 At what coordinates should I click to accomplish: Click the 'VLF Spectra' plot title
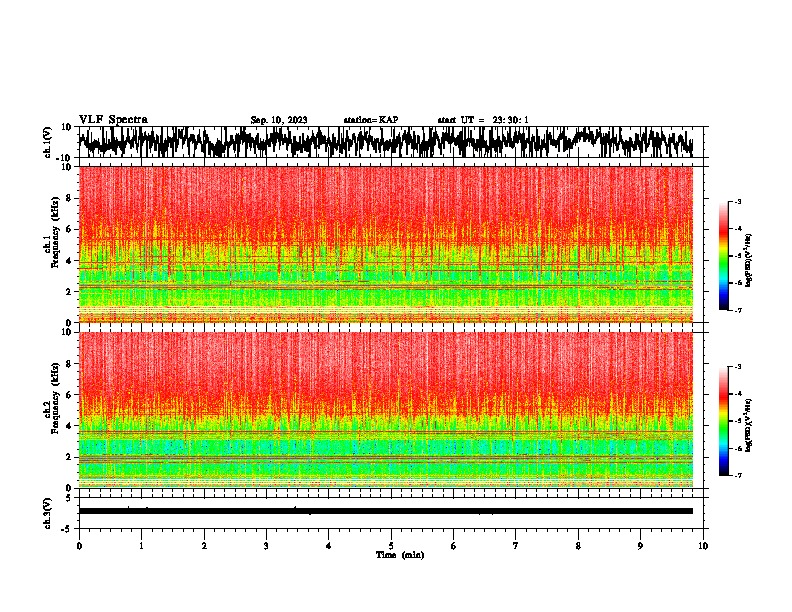[x=113, y=119]
